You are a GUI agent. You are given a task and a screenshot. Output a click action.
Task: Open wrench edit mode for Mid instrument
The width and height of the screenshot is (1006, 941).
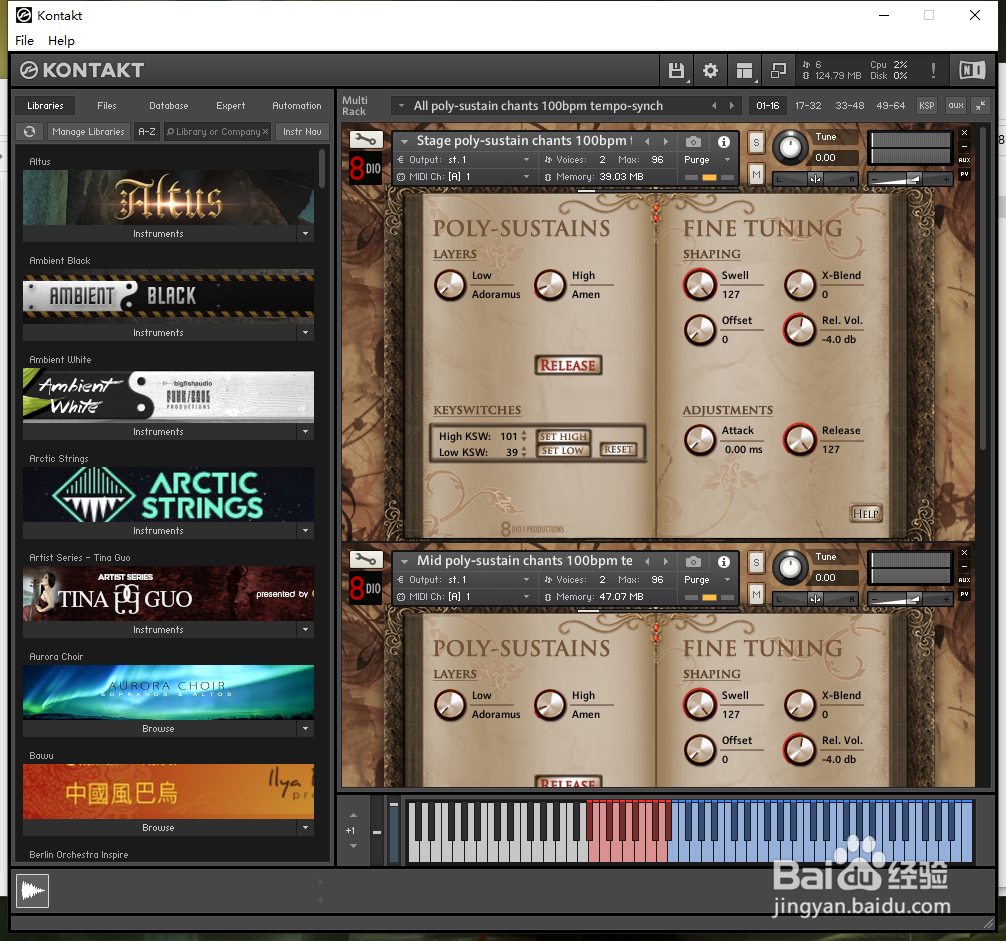point(366,559)
